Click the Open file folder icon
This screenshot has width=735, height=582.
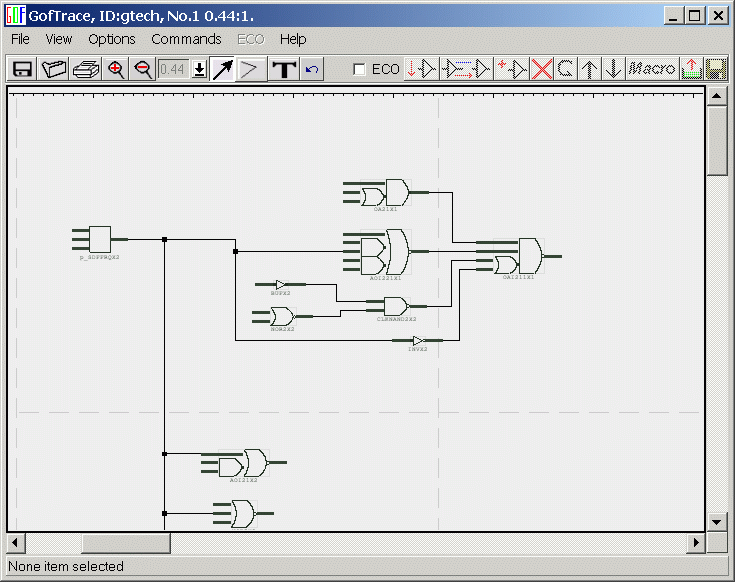[x=54, y=69]
